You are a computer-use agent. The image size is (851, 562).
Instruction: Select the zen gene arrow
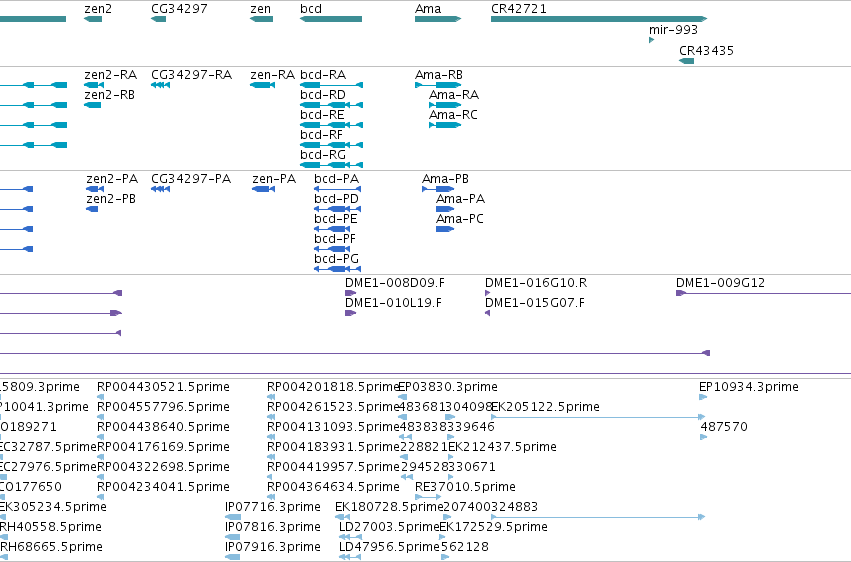tap(261, 19)
